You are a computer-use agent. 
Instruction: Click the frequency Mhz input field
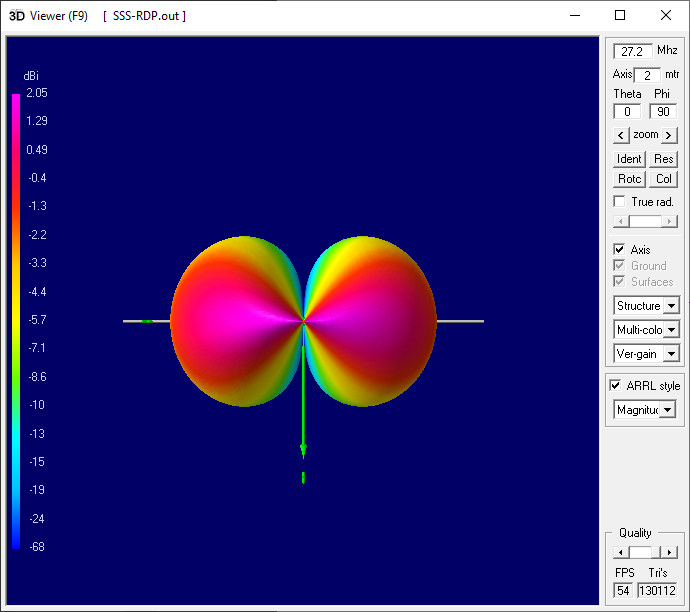pyautogui.click(x=633, y=51)
